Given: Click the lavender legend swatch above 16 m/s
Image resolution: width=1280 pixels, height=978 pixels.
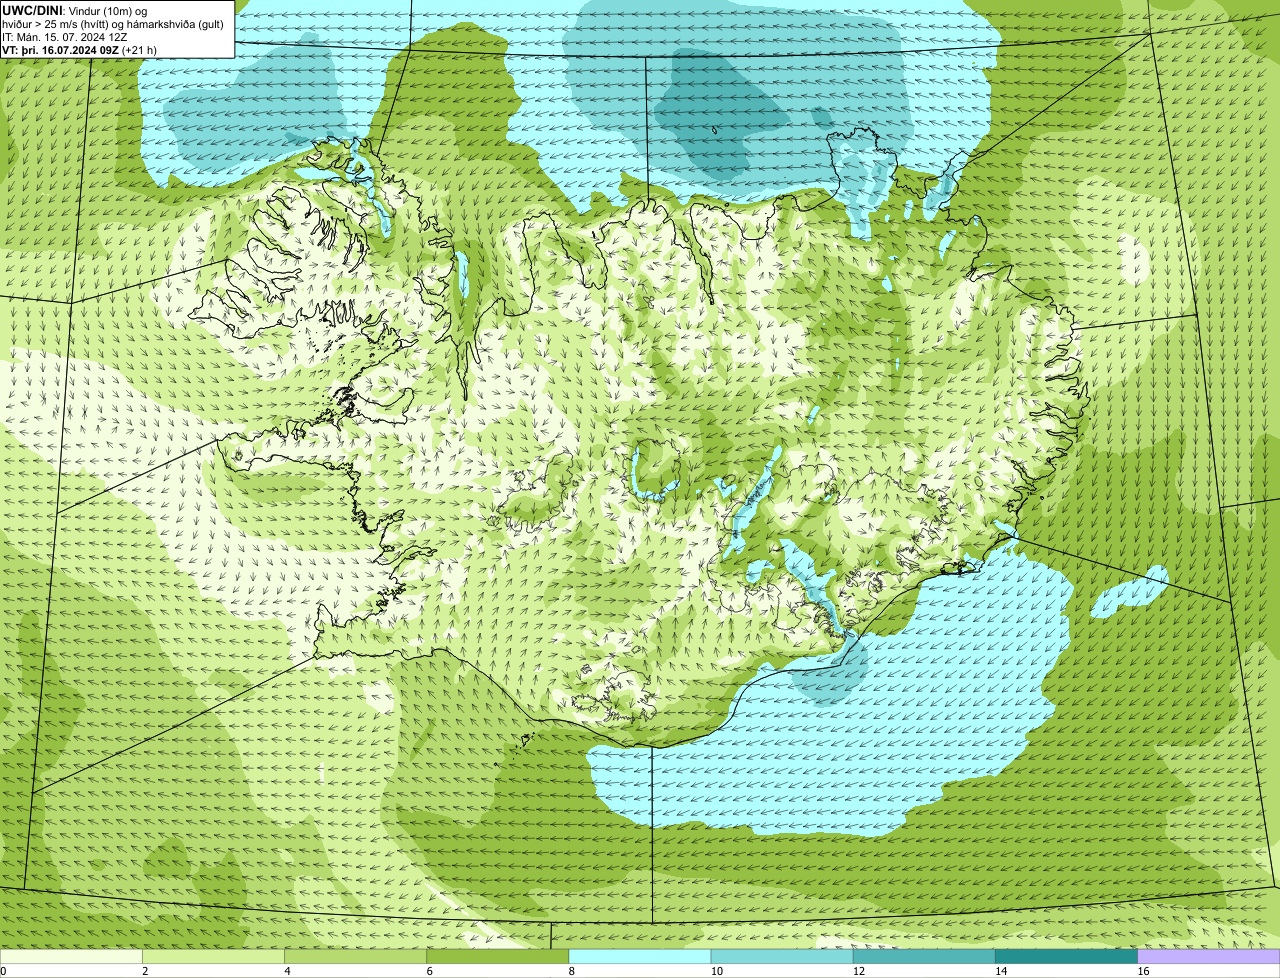Looking at the screenshot, I should coord(1209,957).
